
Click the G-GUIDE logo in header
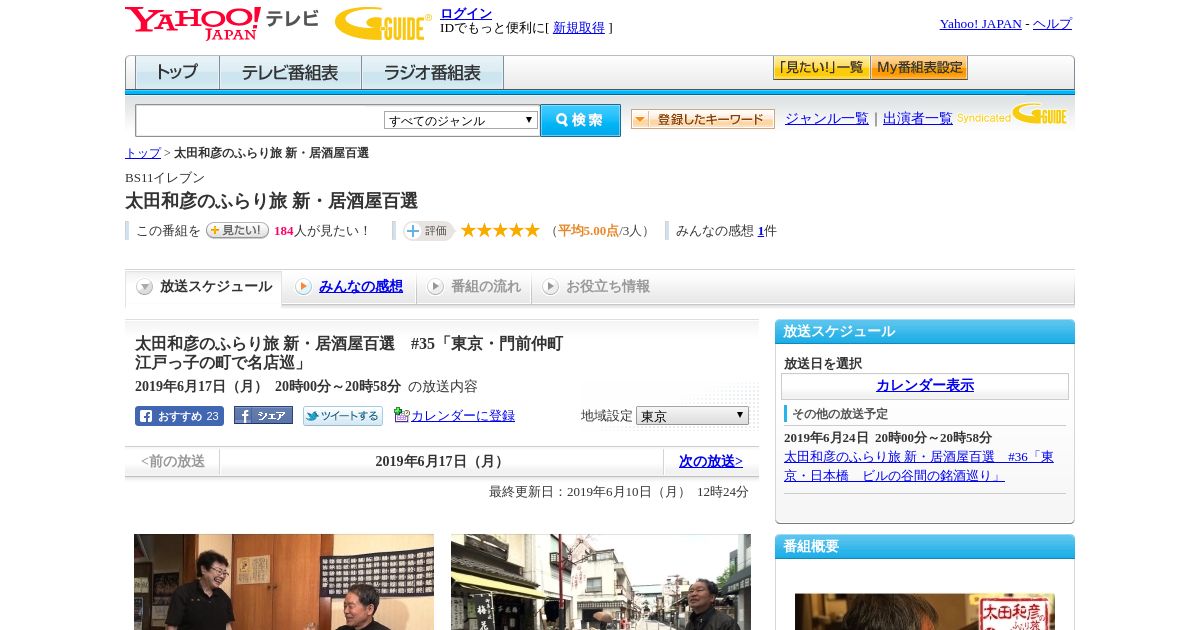[383, 24]
